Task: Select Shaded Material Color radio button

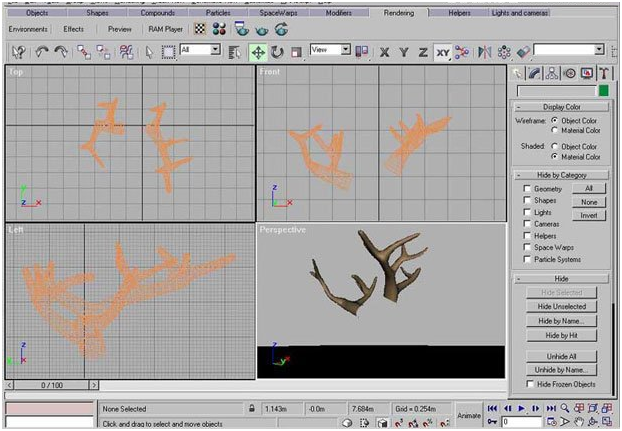Action: click(555, 157)
